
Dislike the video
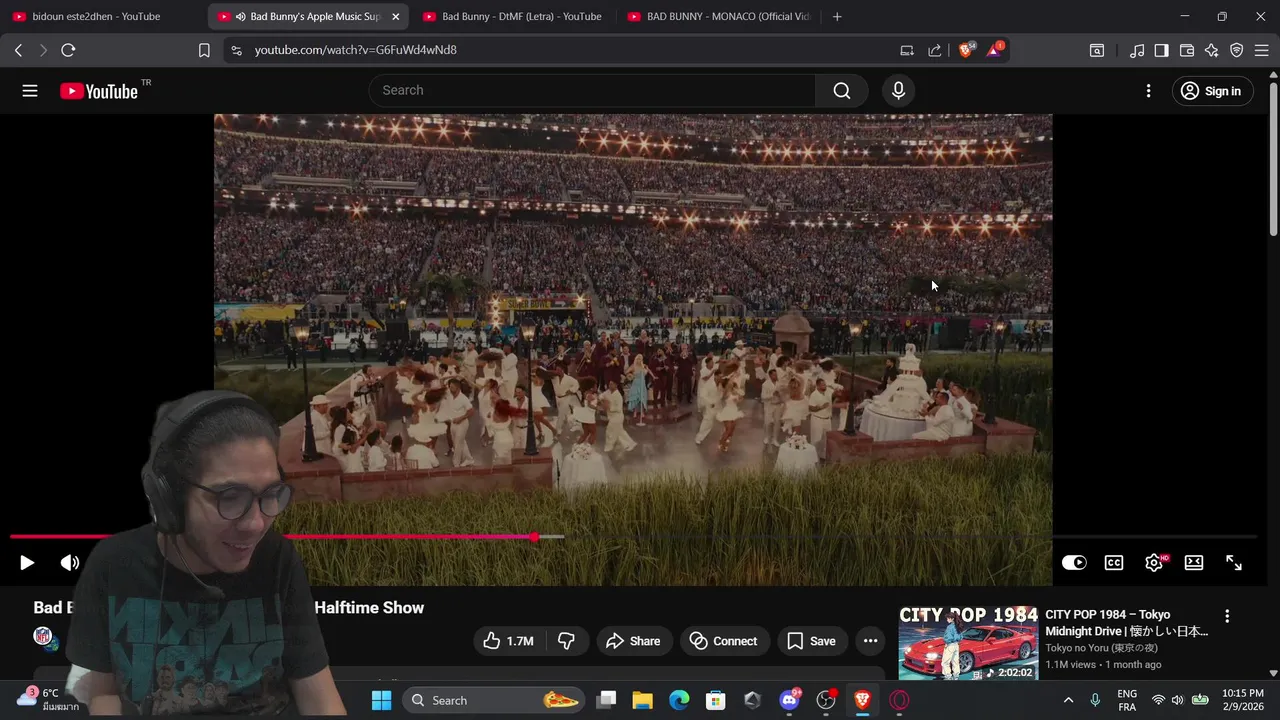pyautogui.click(x=567, y=641)
